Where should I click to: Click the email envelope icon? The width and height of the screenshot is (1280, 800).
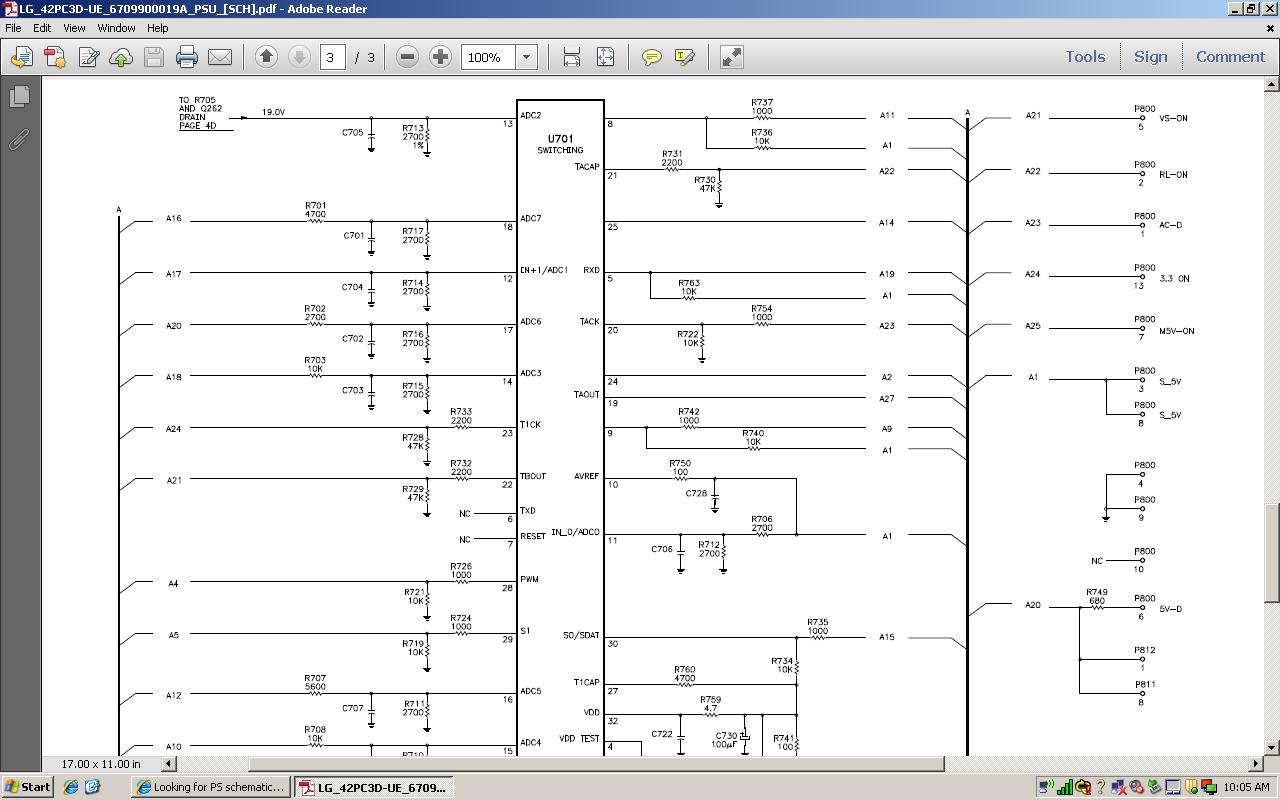(220, 57)
